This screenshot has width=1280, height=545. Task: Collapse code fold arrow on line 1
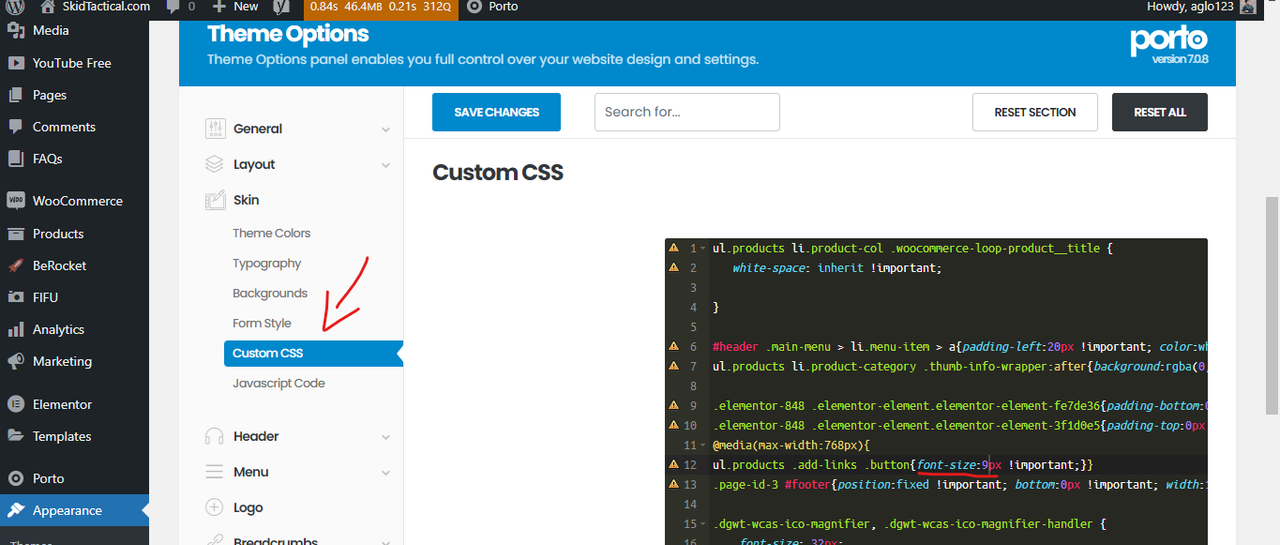pyautogui.click(x=703, y=248)
